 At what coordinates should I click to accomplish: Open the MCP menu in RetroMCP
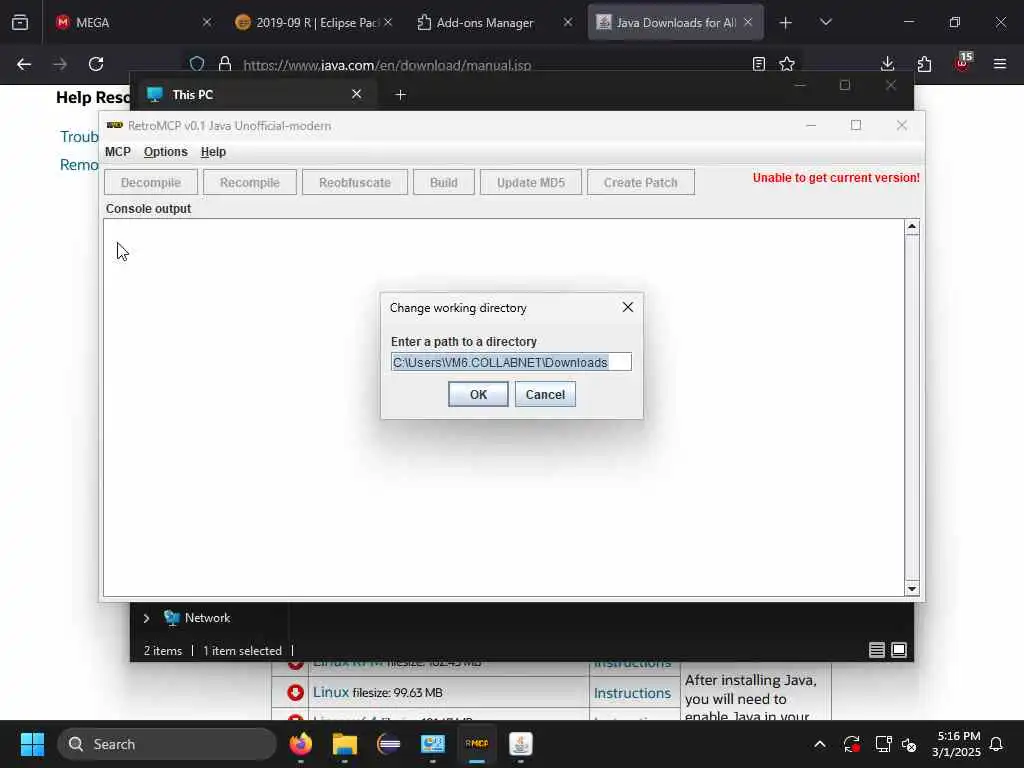click(x=118, y=152)
